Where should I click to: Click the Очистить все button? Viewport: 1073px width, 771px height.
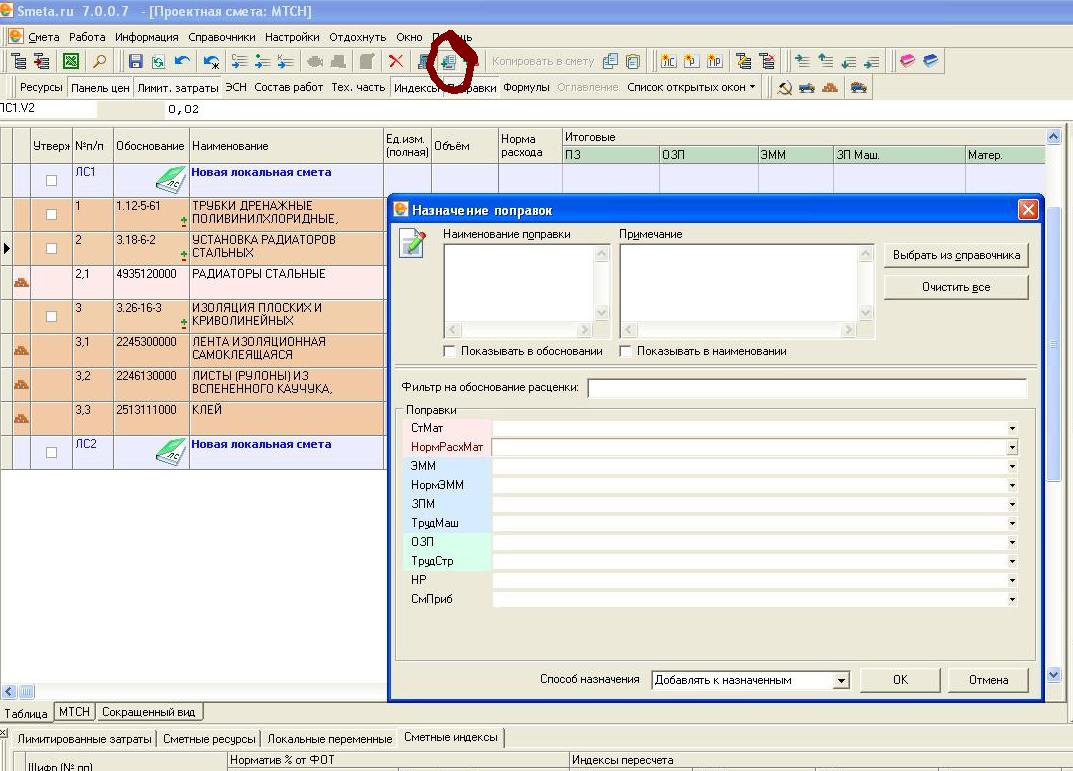[956, 287]
